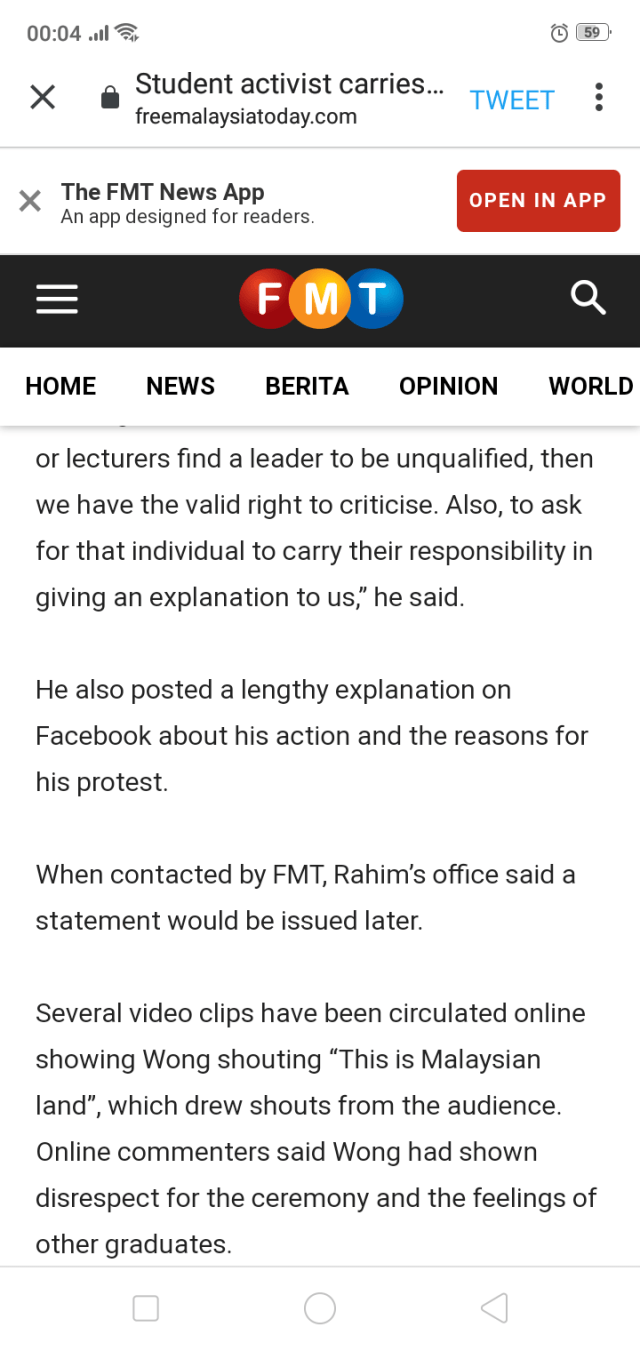Switch to the NEWS tab

(x=180, y=386)
